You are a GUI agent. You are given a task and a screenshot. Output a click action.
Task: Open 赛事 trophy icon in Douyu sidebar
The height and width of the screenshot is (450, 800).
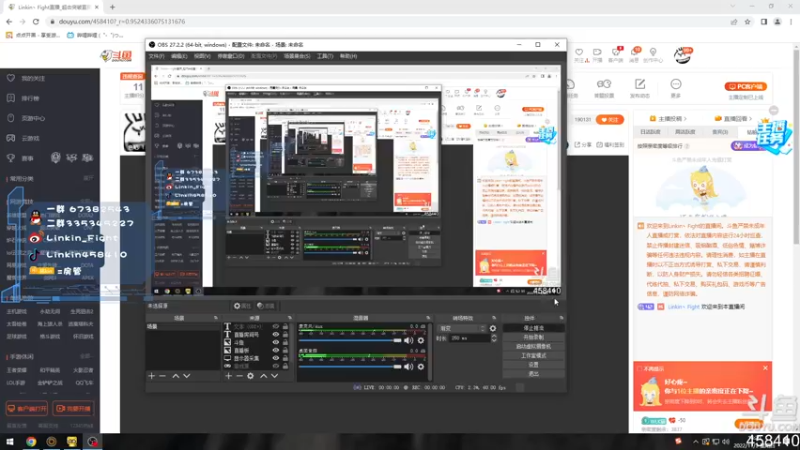coord(11,158)
